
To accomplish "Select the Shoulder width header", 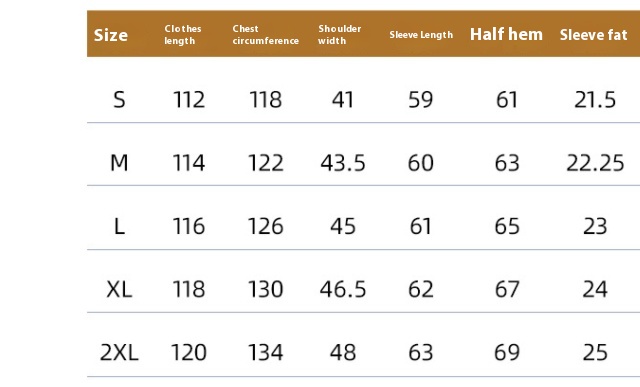I will click(x=339, y=35).
